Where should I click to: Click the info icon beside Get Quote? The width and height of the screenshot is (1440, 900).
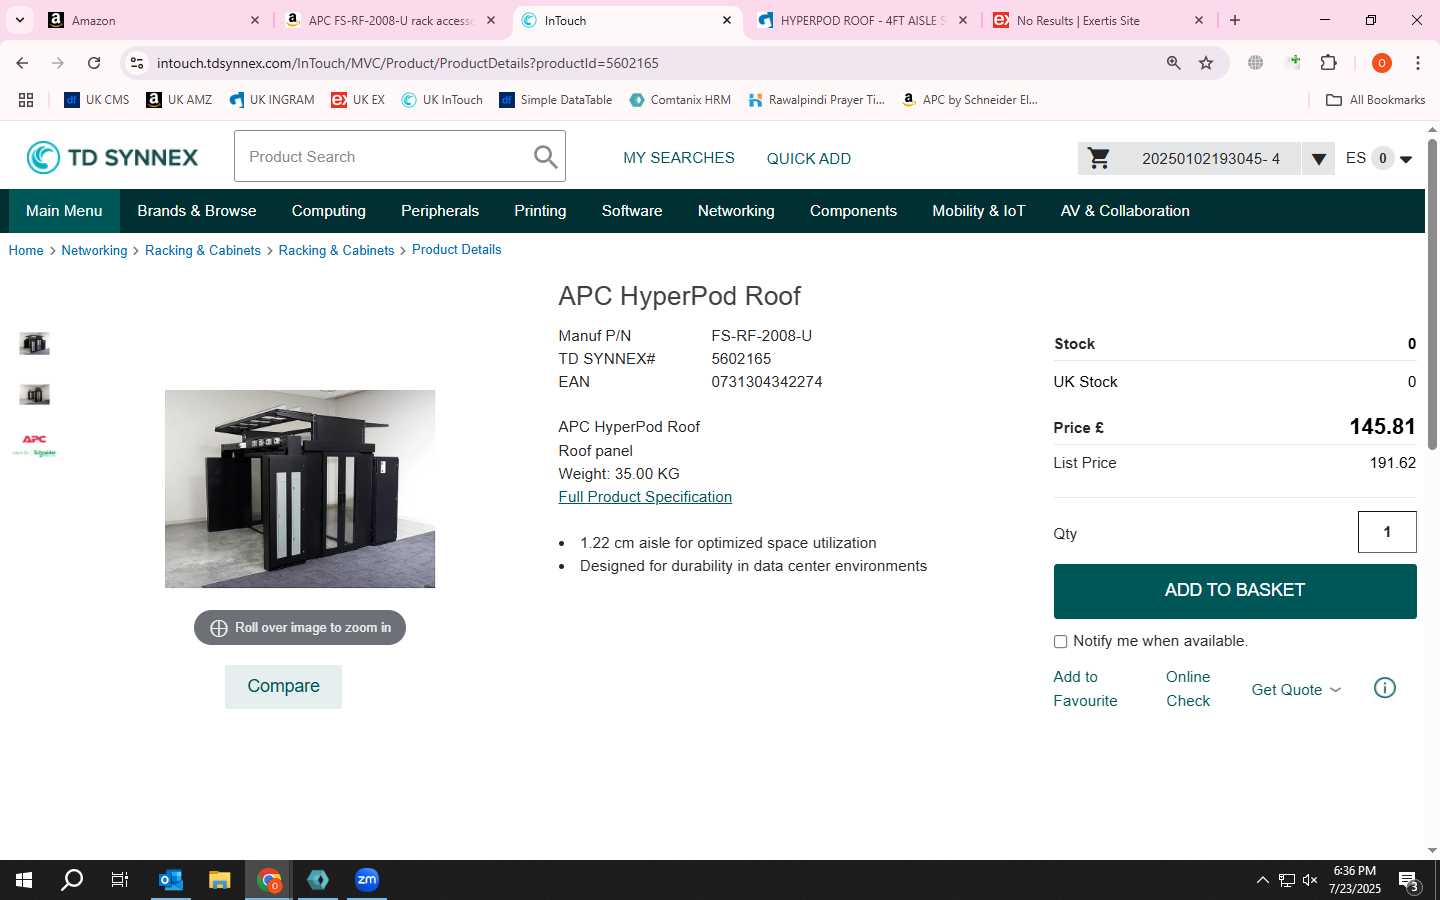pyautogui.click(x=1385, y=688)
